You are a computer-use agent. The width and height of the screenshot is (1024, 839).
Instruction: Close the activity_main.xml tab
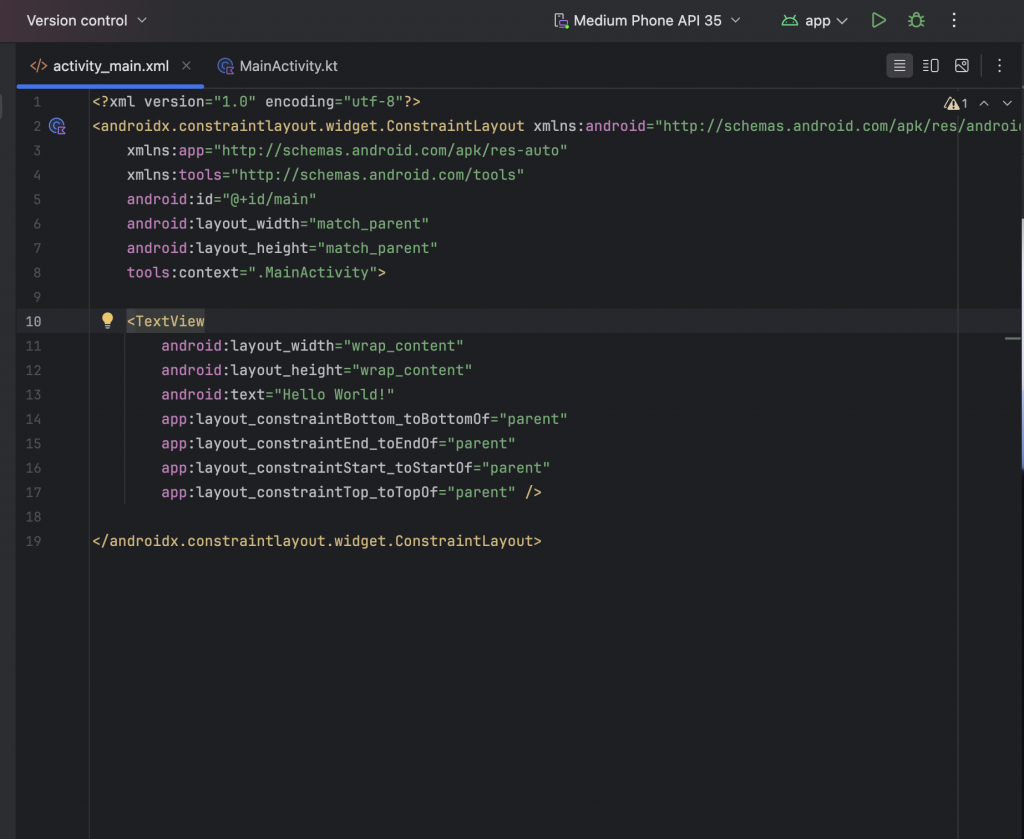click(186, 66)
